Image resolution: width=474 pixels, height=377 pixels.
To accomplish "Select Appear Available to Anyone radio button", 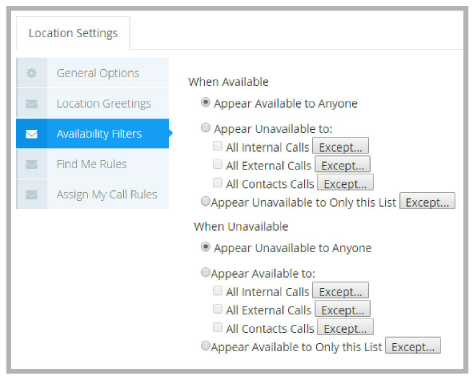I will coord(206,102).
